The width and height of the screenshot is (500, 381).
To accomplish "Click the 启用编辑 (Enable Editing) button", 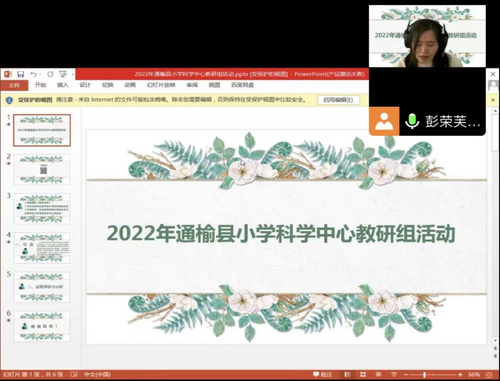I will point(338,100).
